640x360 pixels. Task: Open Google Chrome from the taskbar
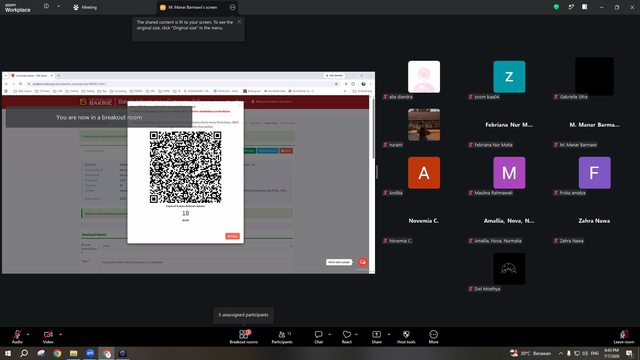click(57, 353)
